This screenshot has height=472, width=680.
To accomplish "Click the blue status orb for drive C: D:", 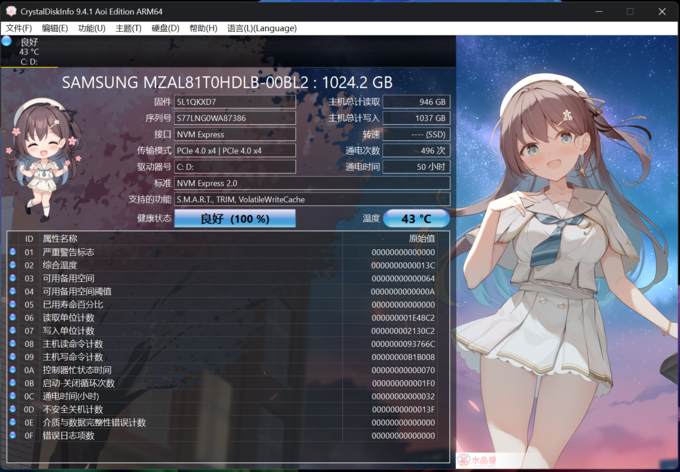I will pos(7,42).
